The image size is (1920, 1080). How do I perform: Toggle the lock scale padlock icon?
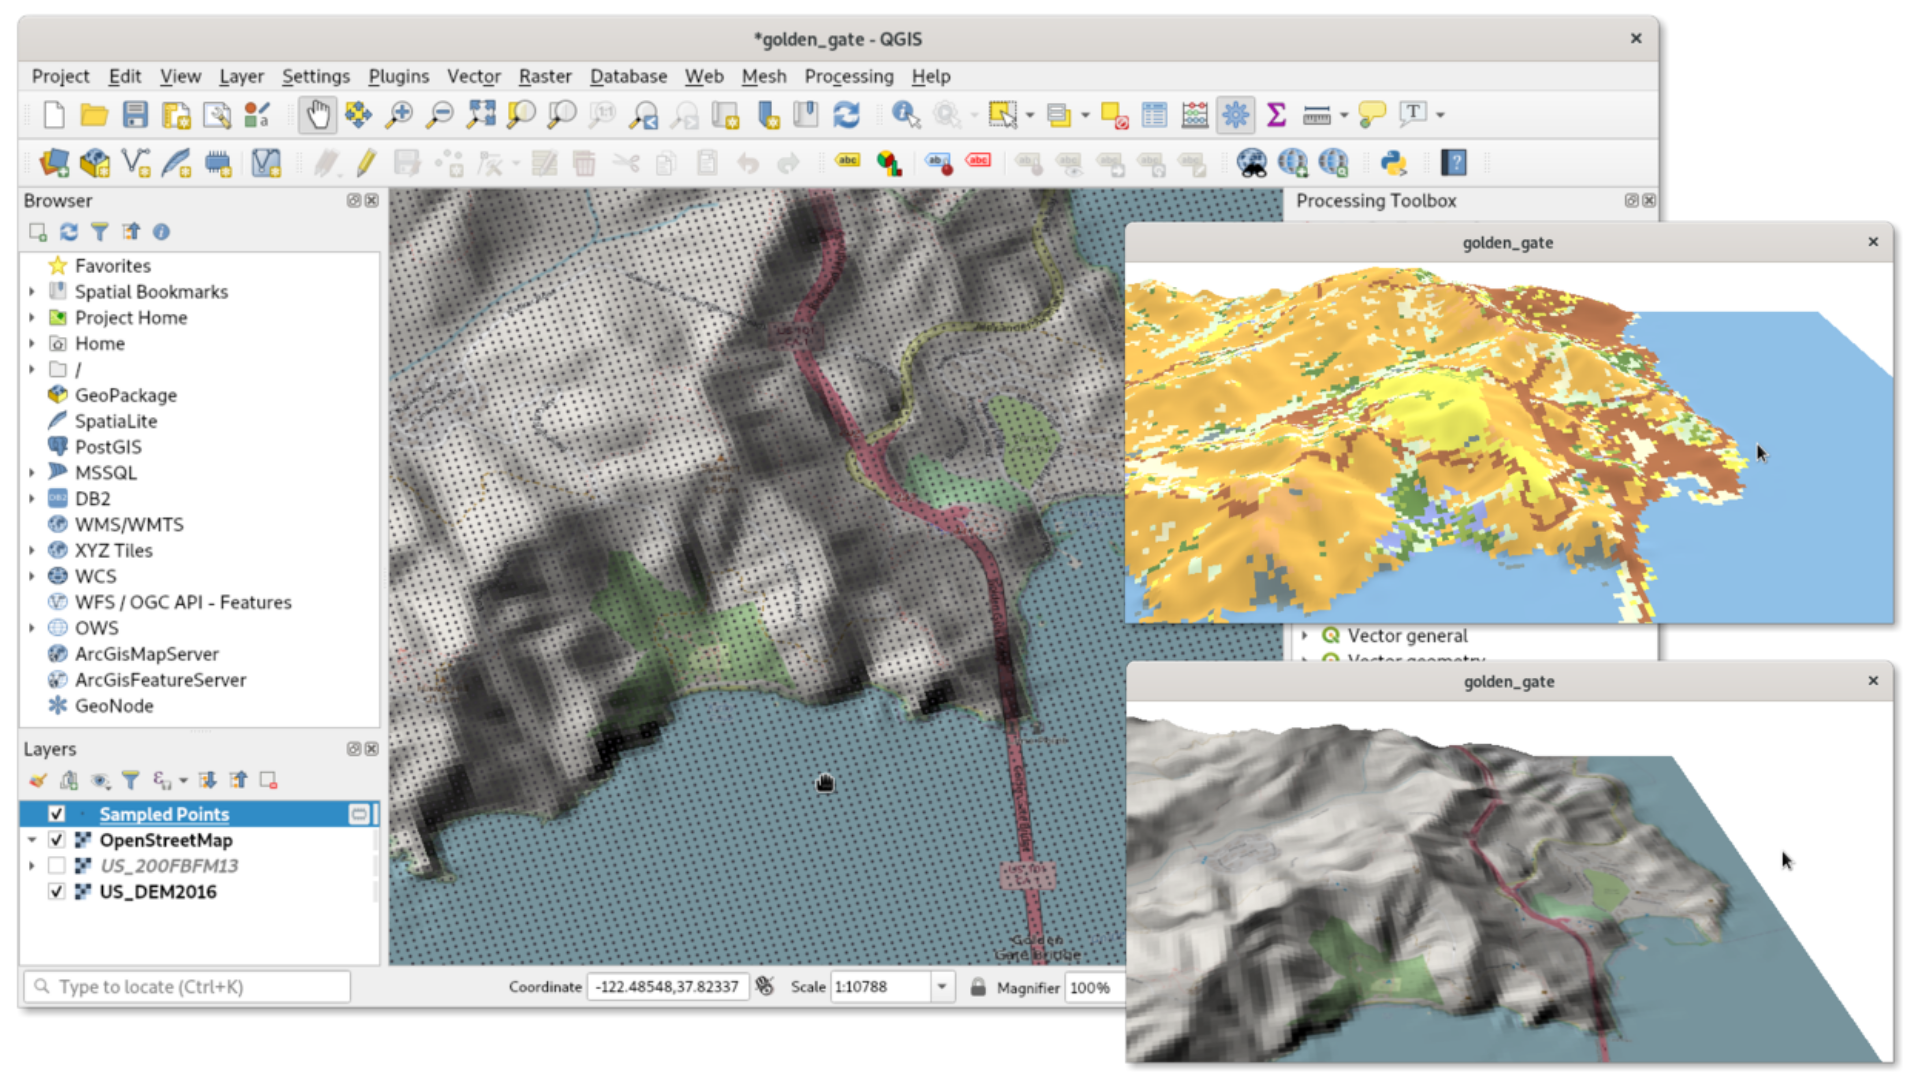978,987
